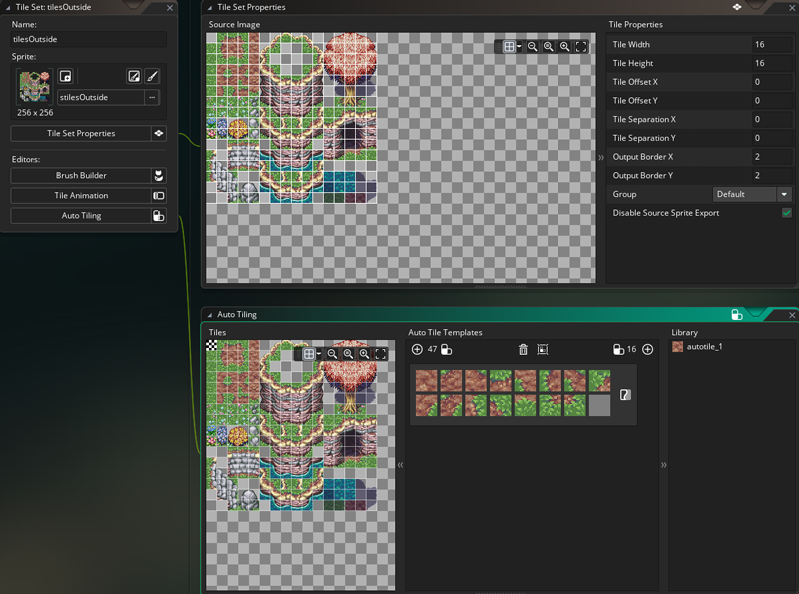This screenshot has height=594, width=799.
Task: Click the select-all frame icon near trash
Action: (543, 349)
